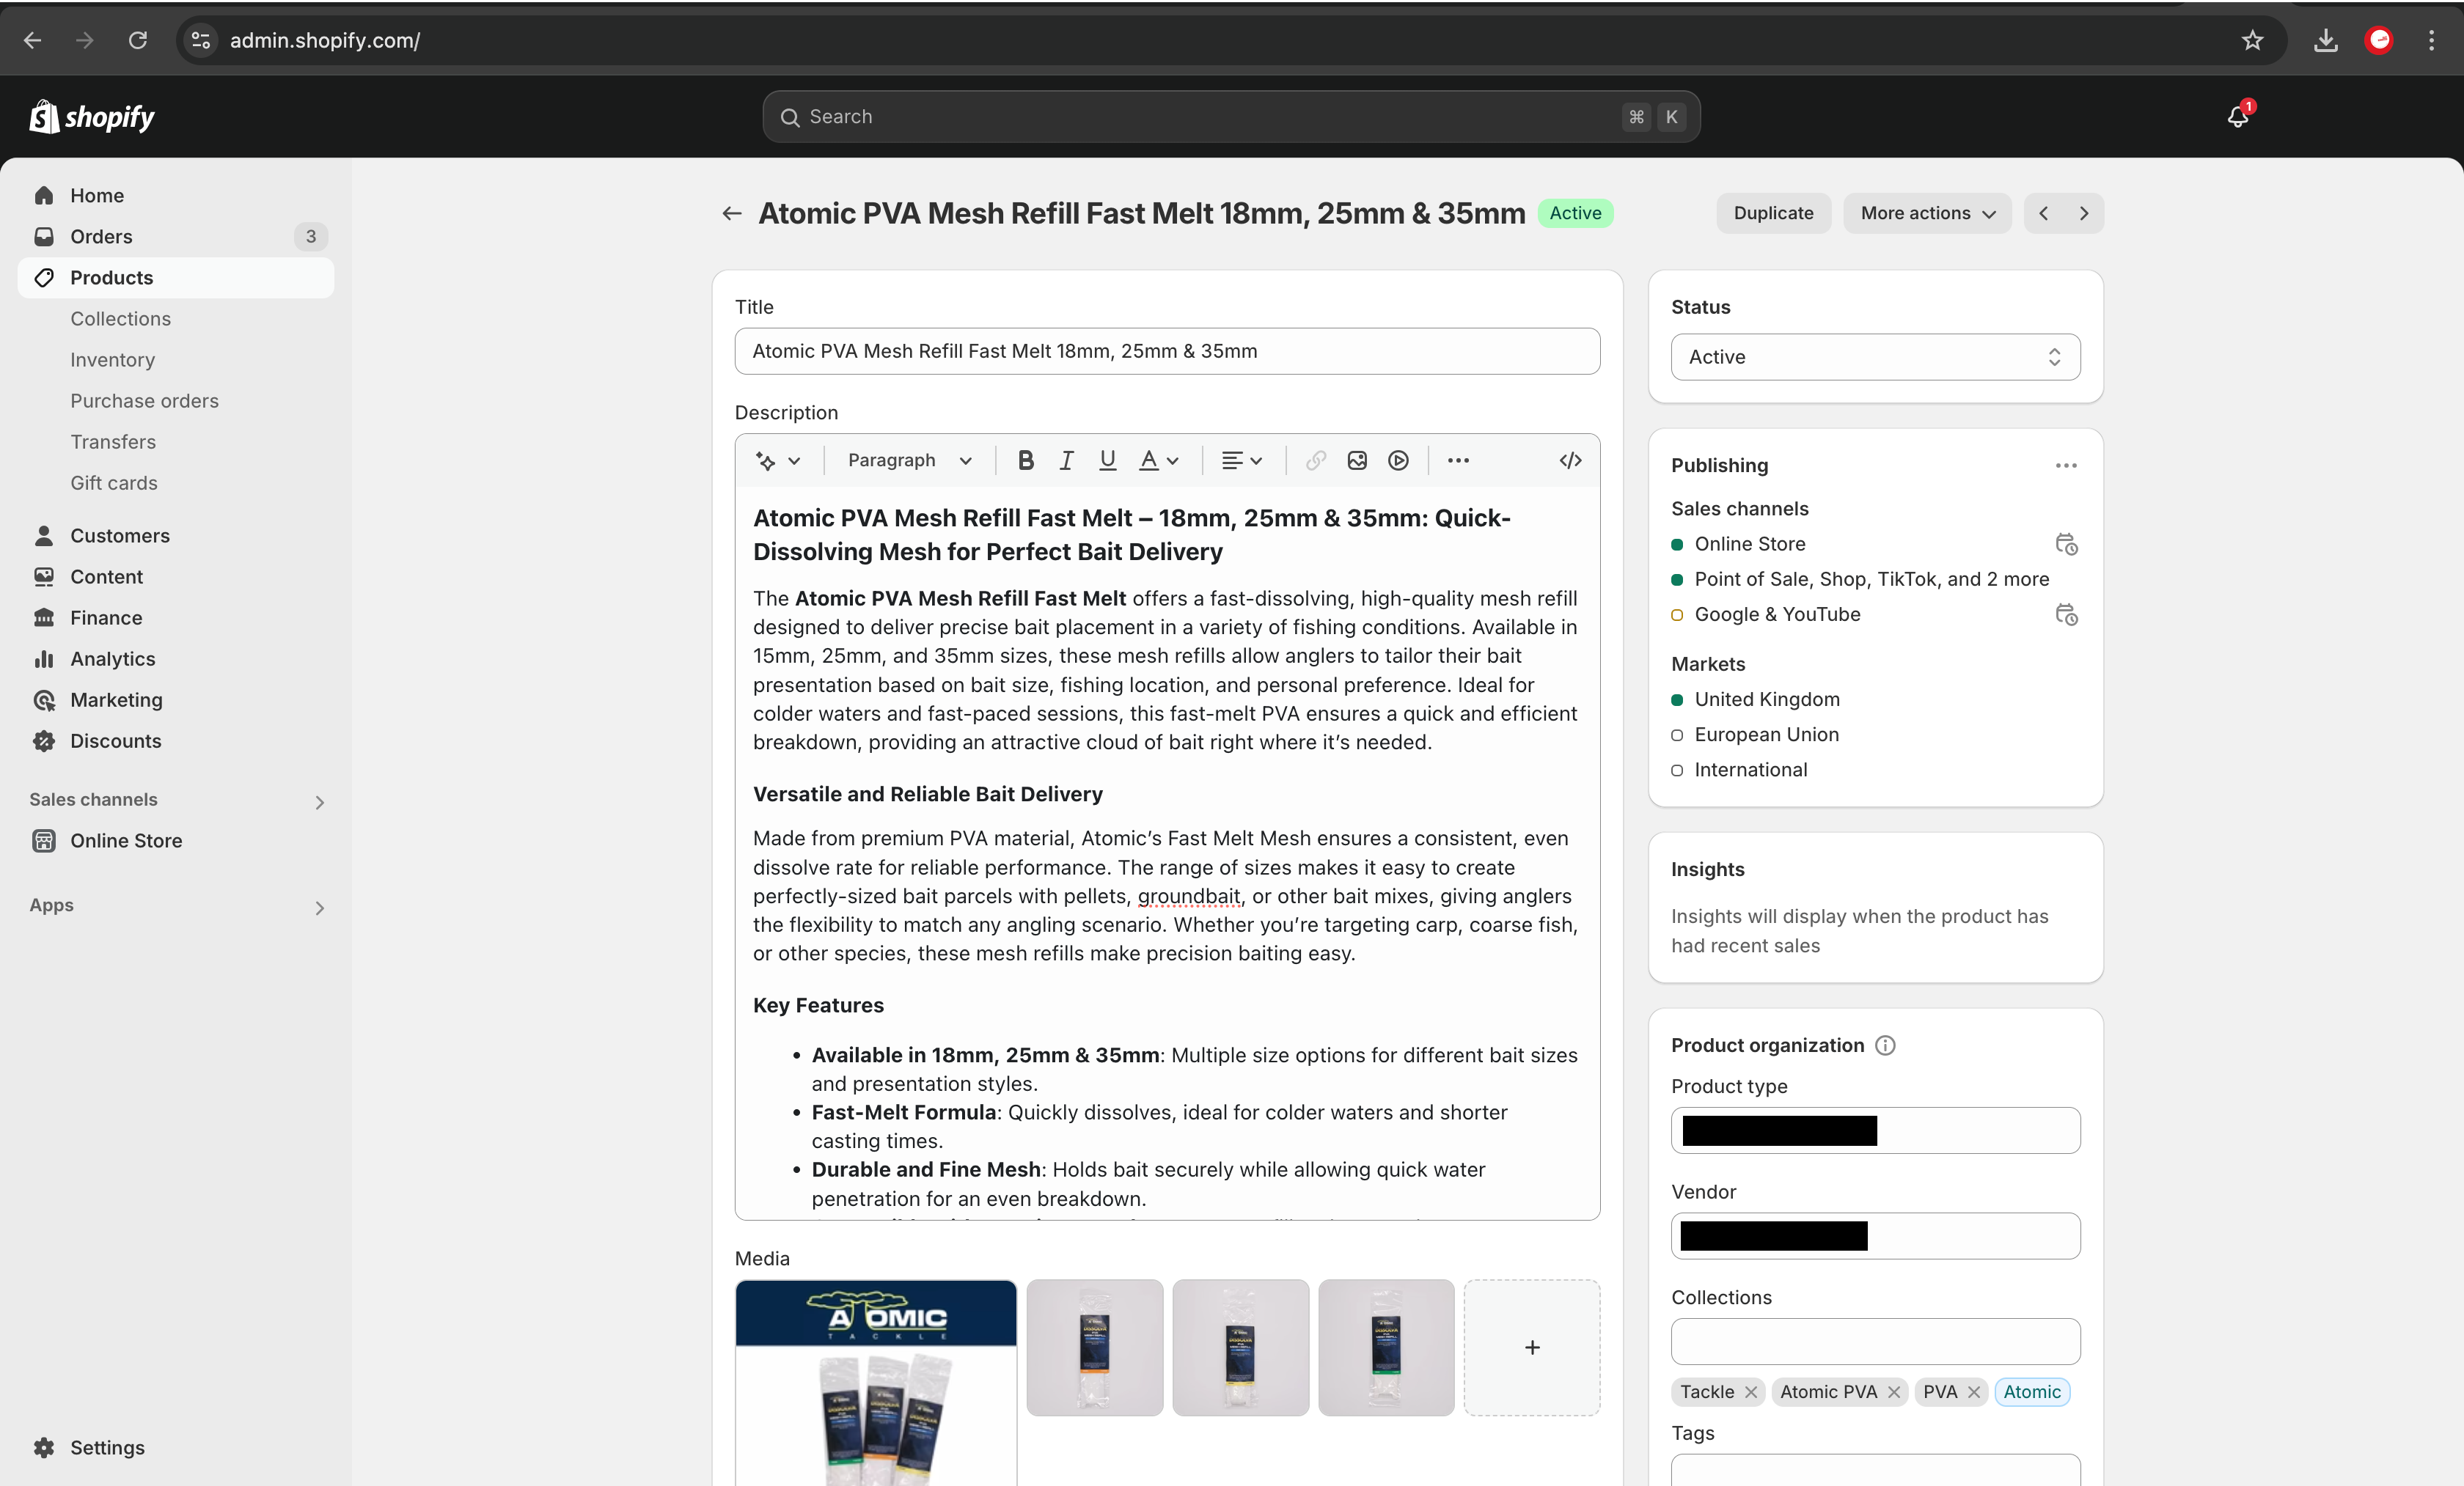Click the insert video icon
The width and height of the screenshot is (2464, 1486).
pos(1398,460)
